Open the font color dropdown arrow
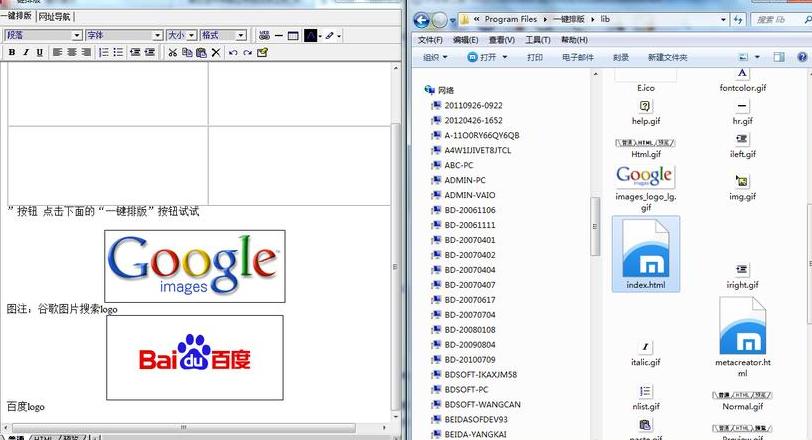The width and height of the screenshot is (812, 440). coord(320,36)
